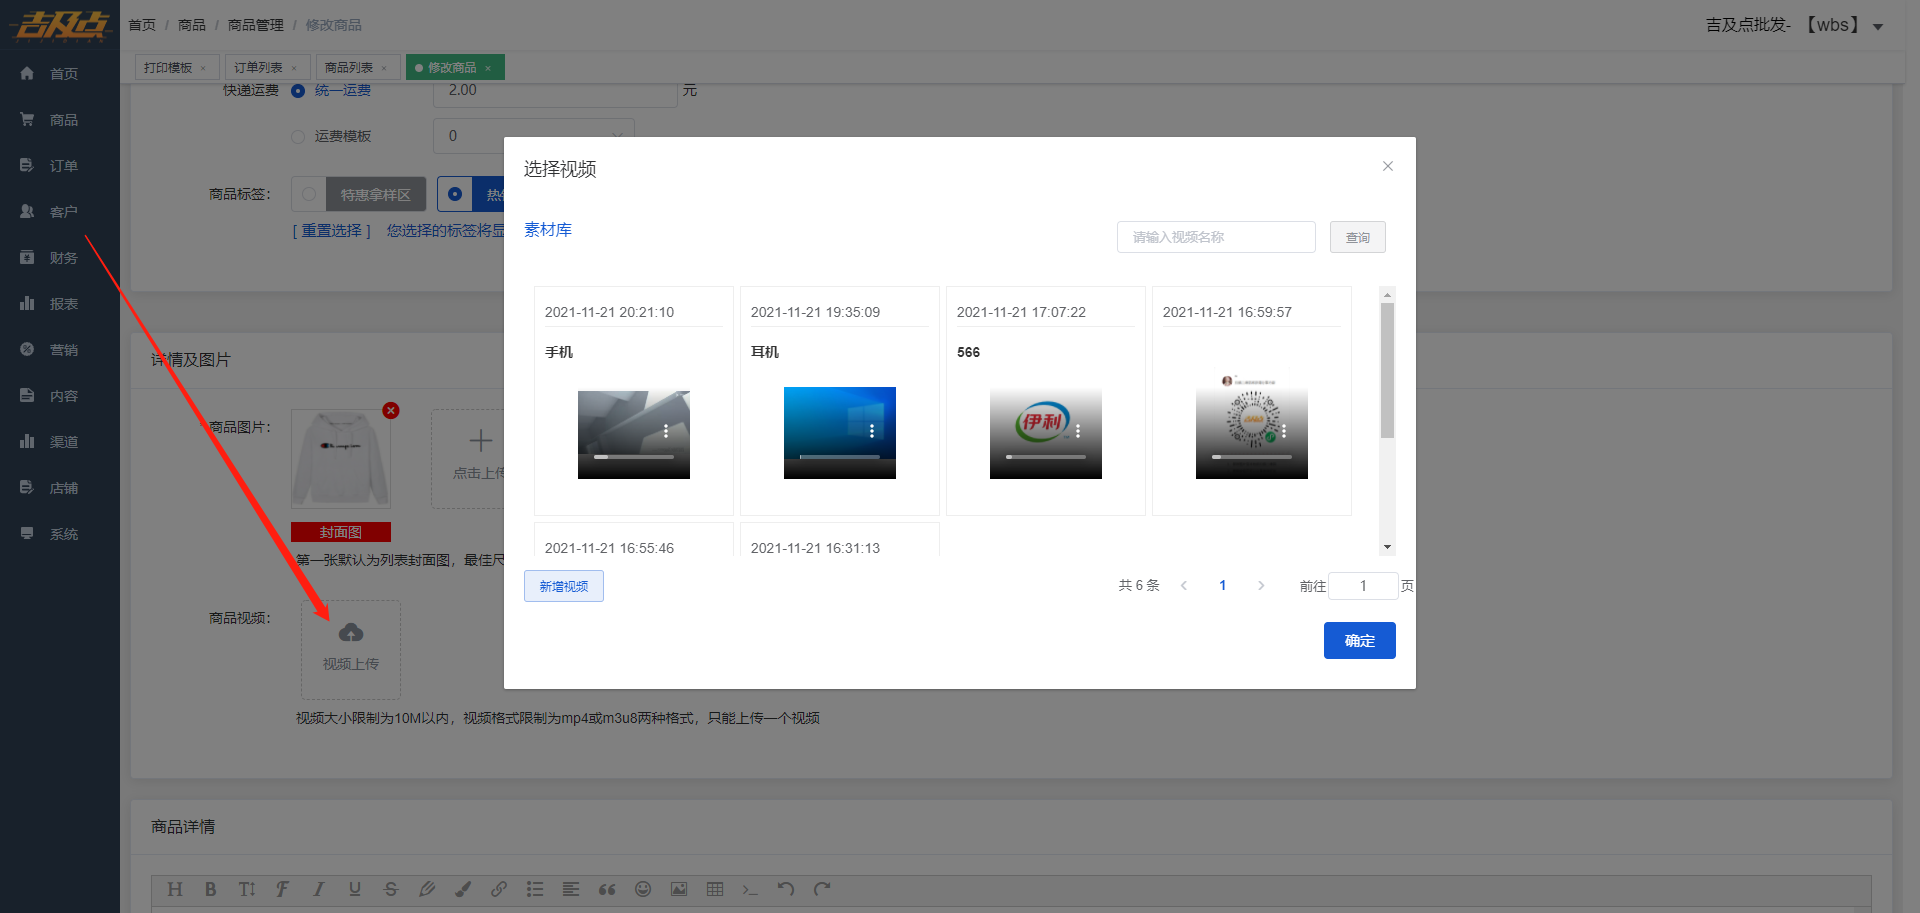Select the 耳机 video thumbnail
This screenshot has height=913, width=1920.
840,433
